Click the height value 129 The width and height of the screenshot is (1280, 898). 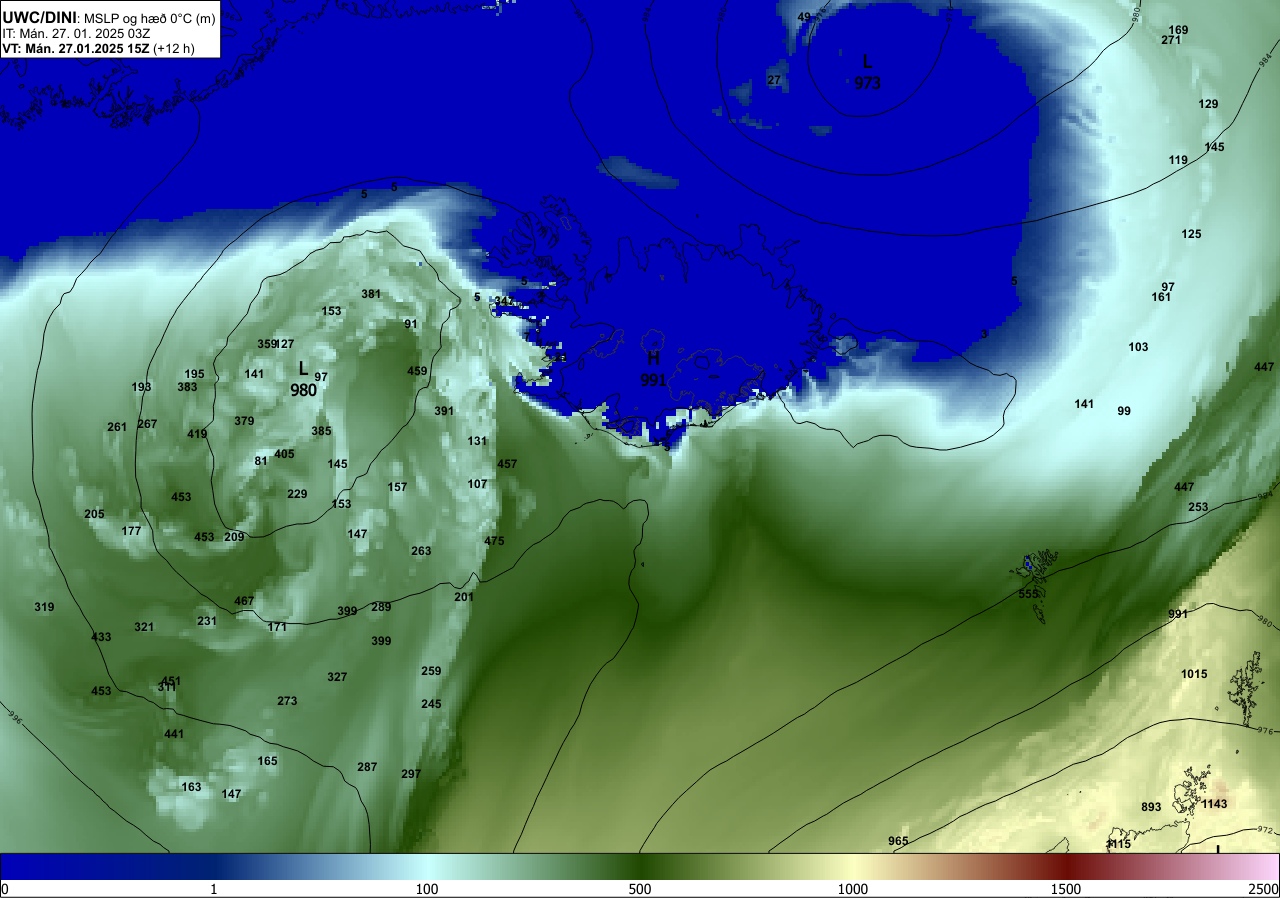pyautogui.click(x=1208, y=104)
